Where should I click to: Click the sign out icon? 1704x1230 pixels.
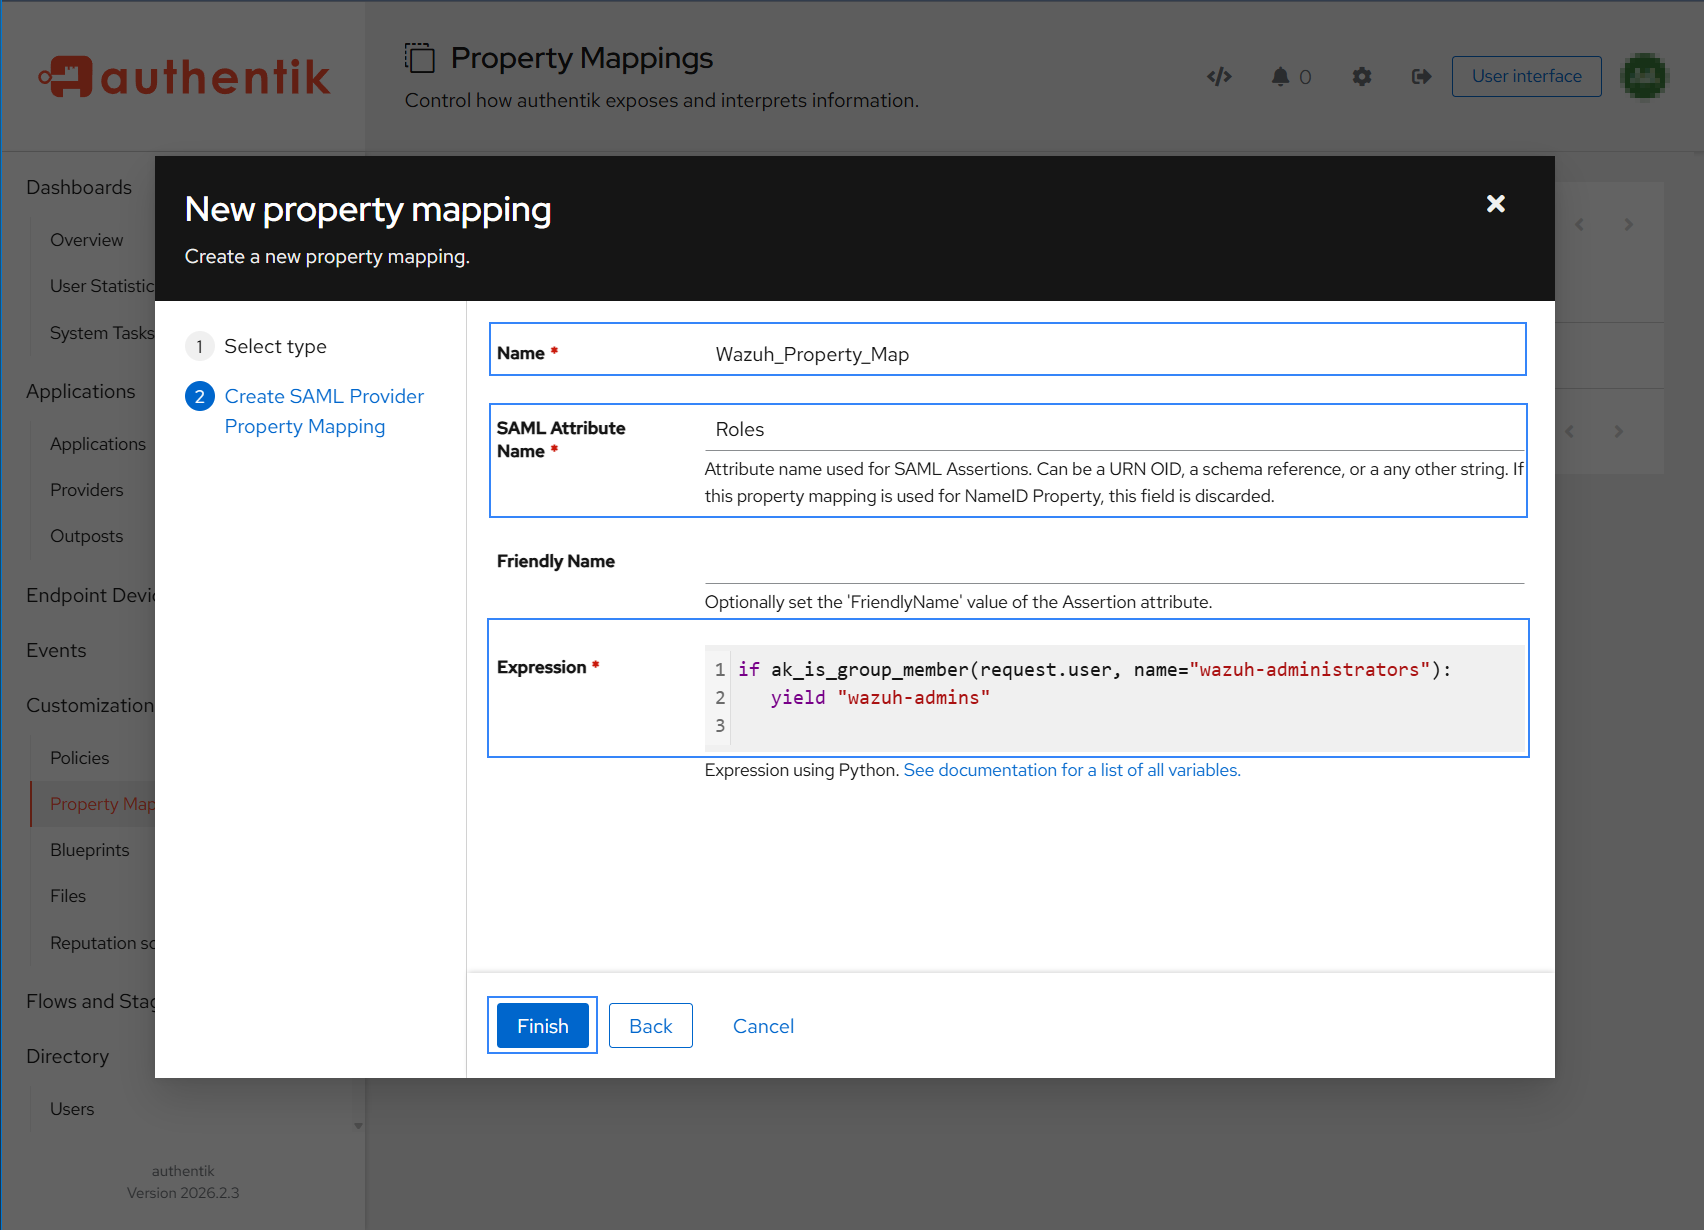click(x=1421, y=77)
